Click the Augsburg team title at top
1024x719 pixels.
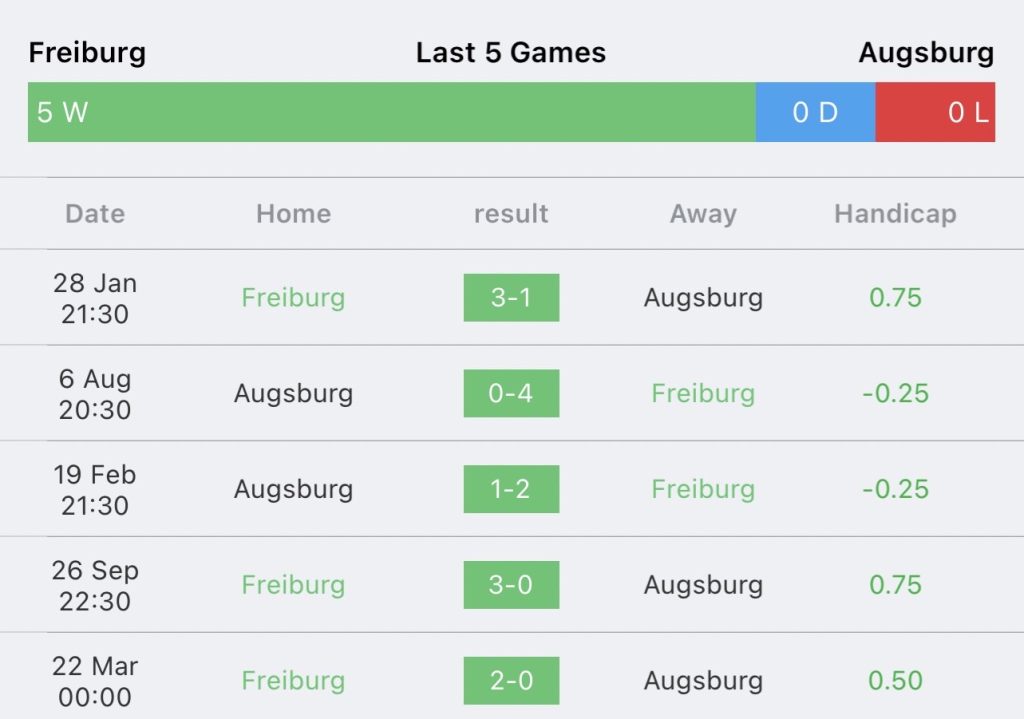(x=927, y=53)
